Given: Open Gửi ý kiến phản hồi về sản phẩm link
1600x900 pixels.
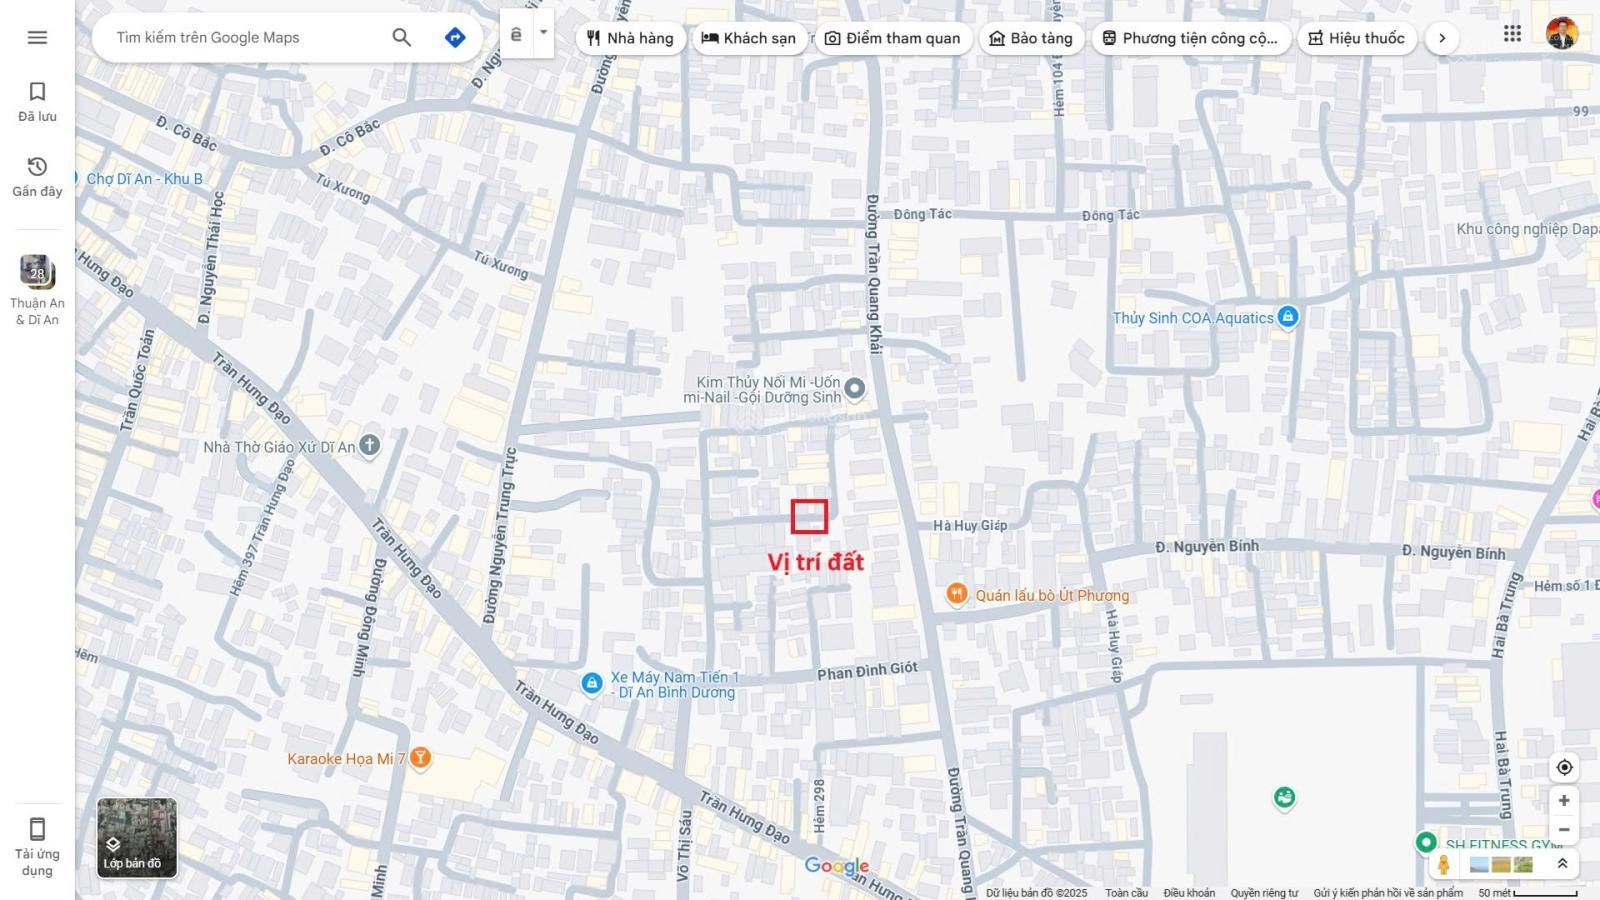Looking at the screenshot, I should (x=1388, y=893).
